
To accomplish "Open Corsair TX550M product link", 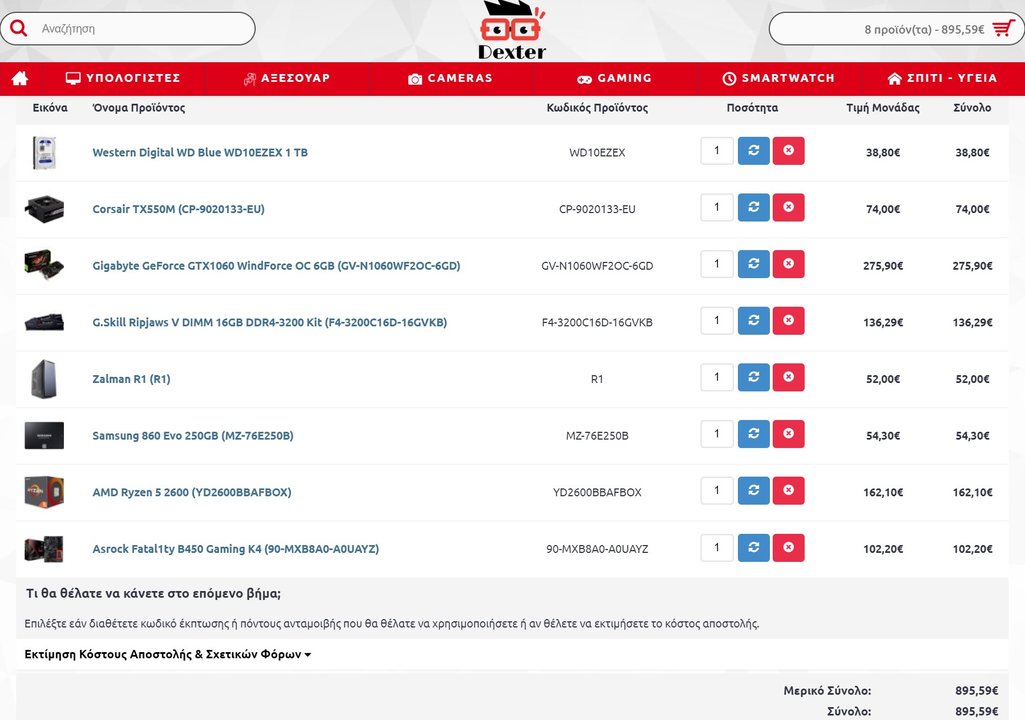I will coord(178,209).
